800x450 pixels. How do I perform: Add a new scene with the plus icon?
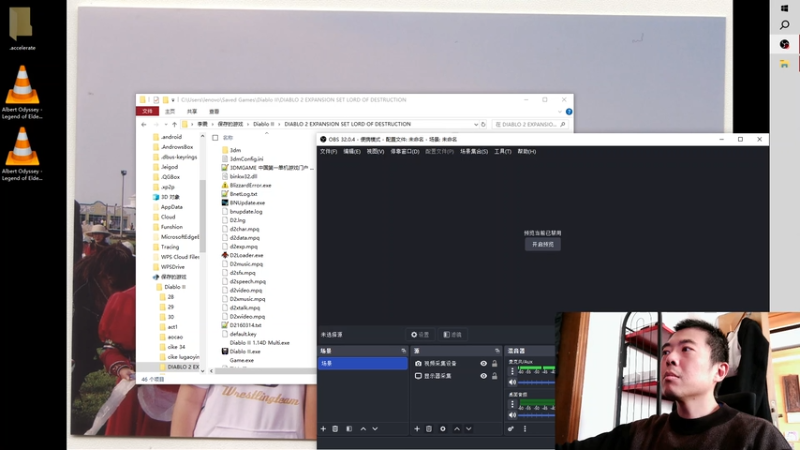click(x=323, y=429)
